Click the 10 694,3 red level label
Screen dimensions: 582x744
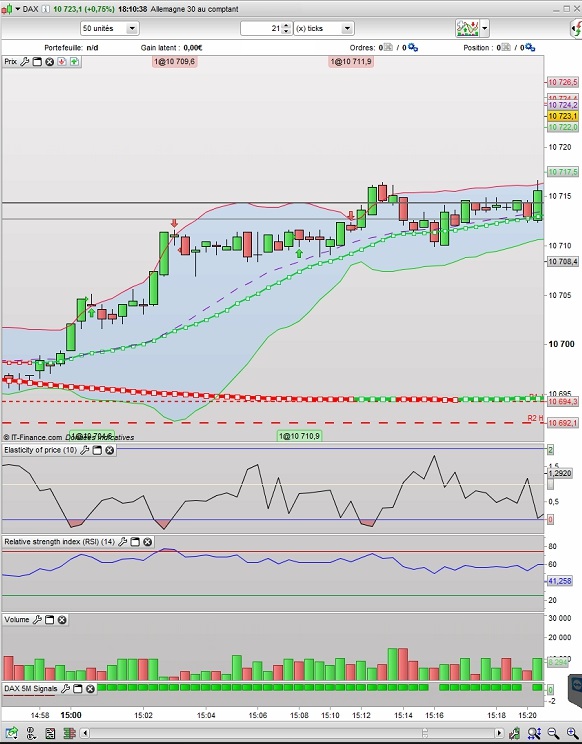563,402
